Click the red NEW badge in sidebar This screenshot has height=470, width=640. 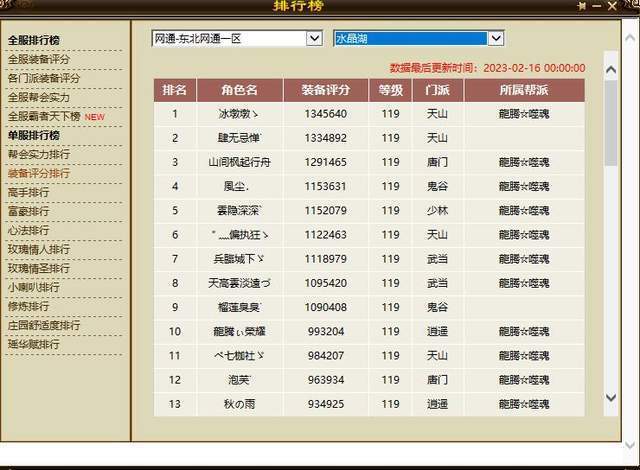click(x=95, y=117)
